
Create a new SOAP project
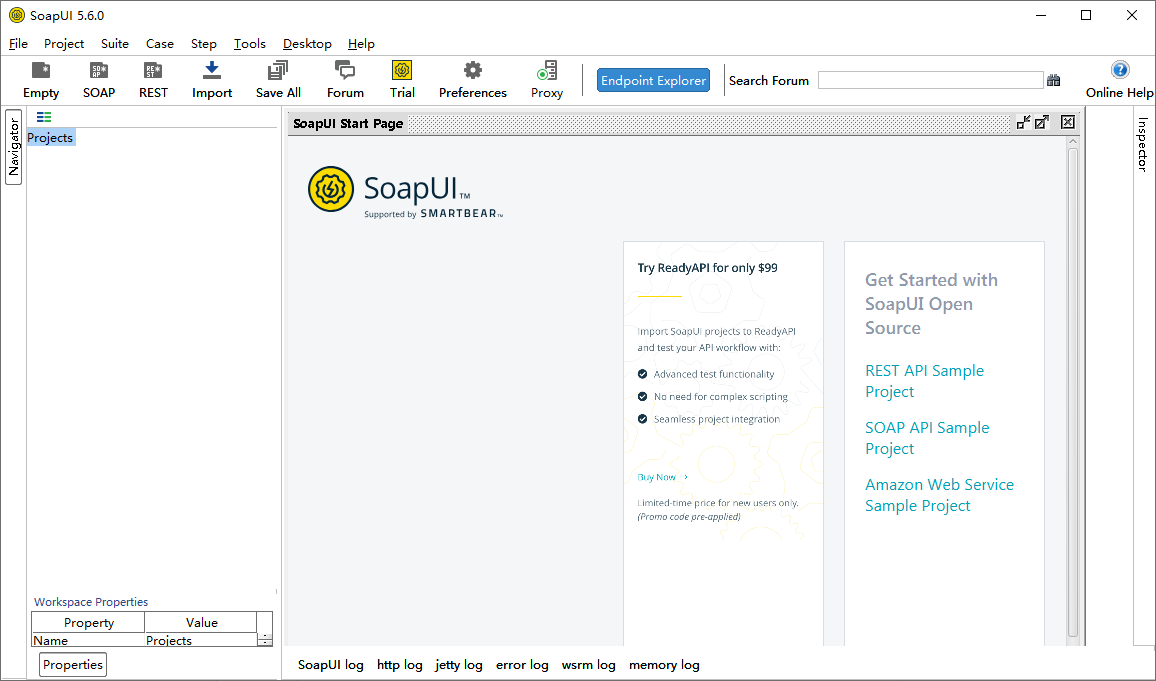click(99, 80)
